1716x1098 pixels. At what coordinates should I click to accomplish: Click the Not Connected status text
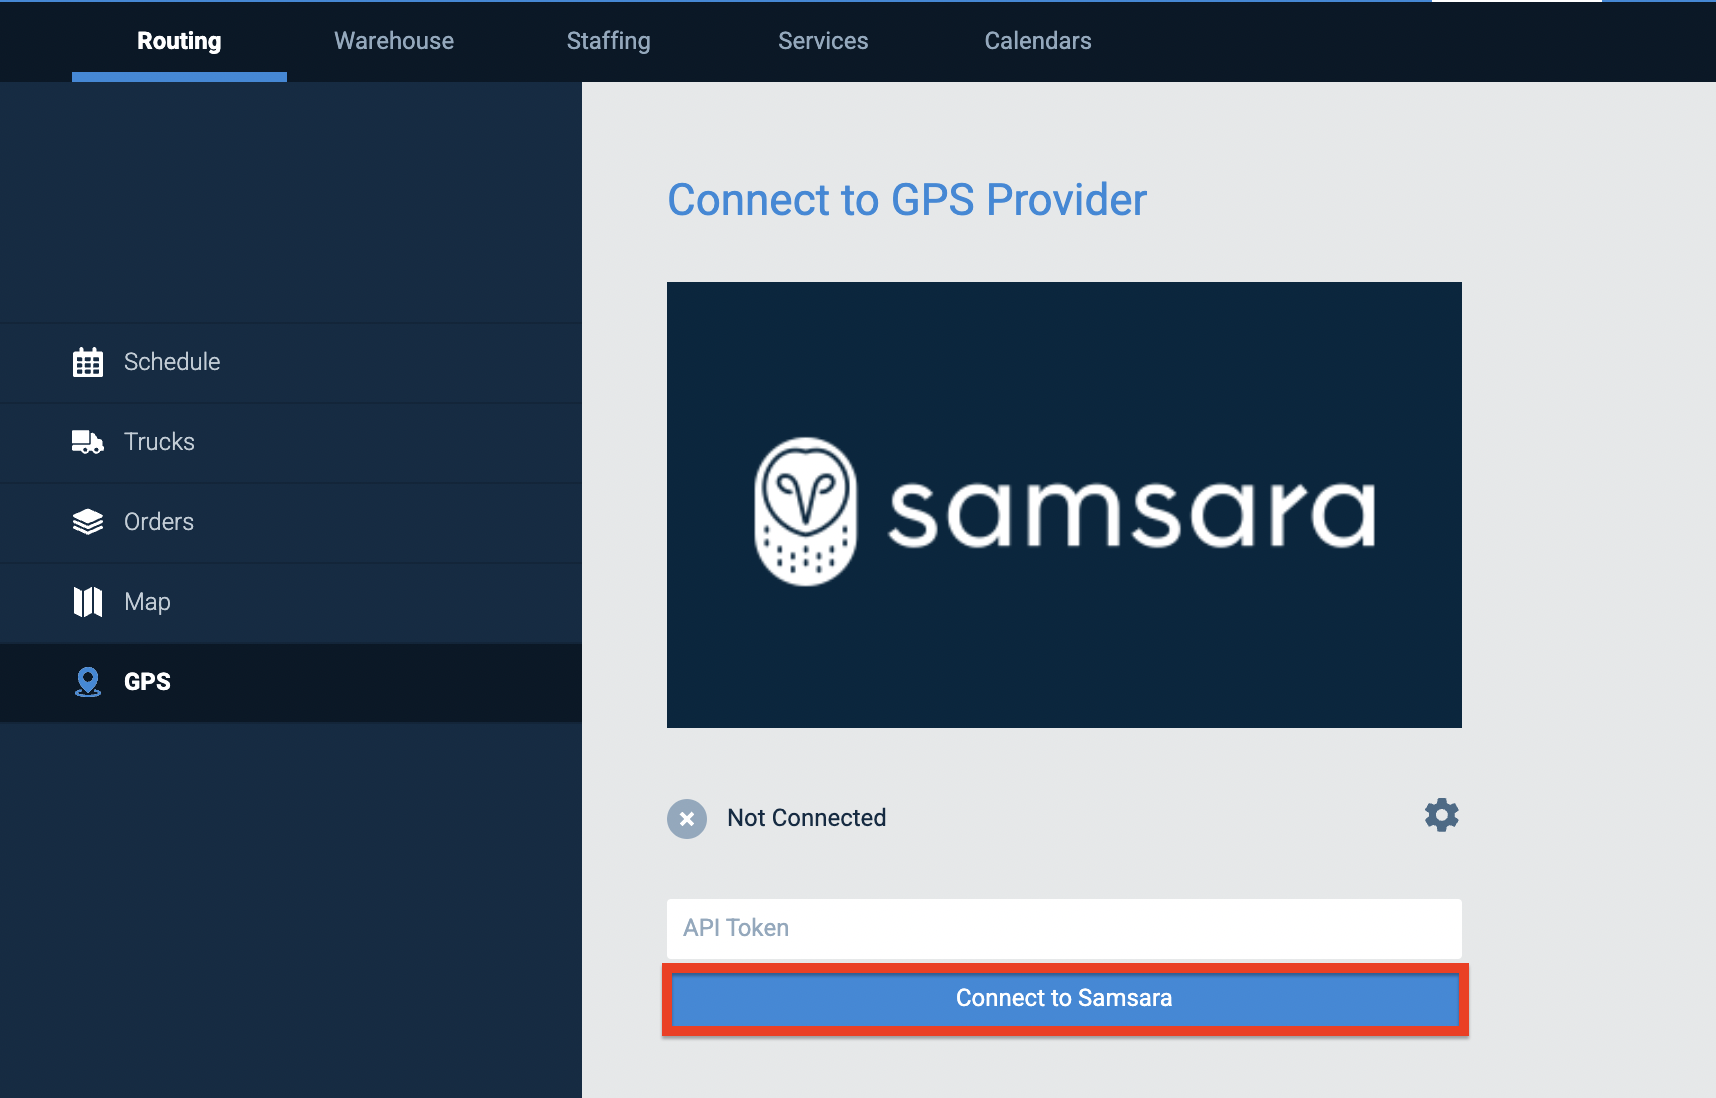click(x=807, y=818)
